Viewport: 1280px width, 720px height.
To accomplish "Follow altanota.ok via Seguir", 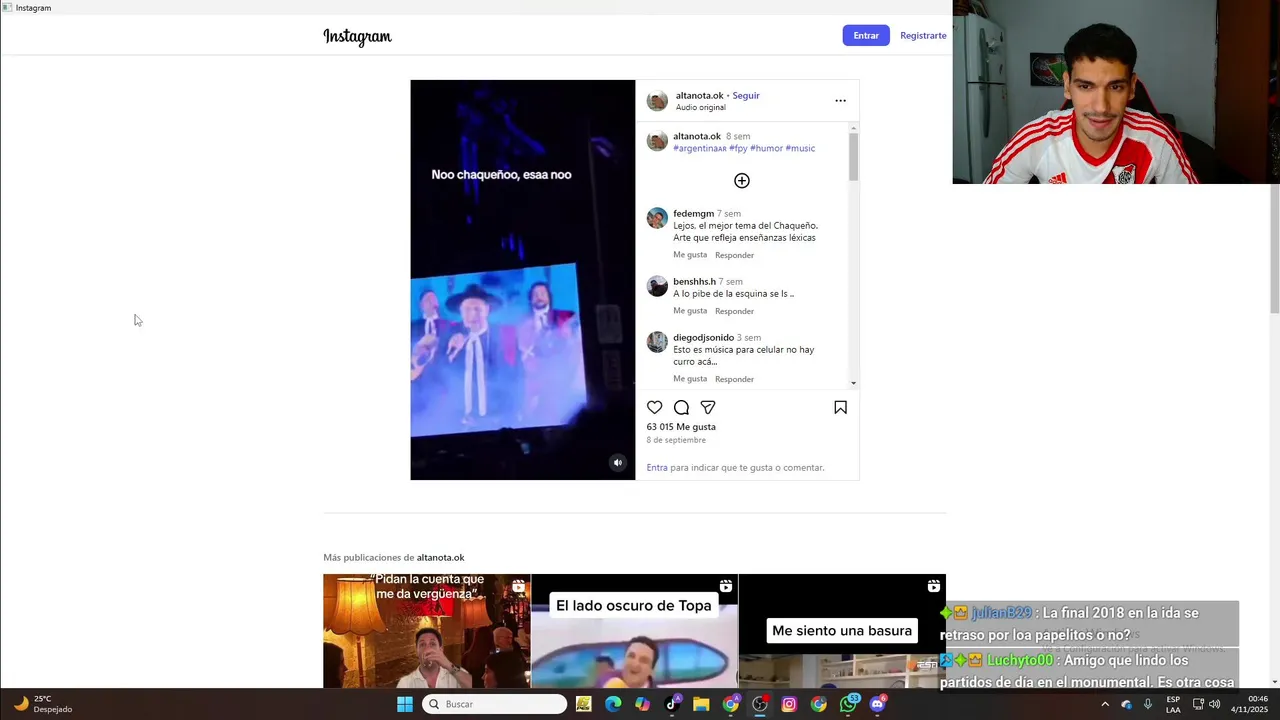I will tap(746, 96).
